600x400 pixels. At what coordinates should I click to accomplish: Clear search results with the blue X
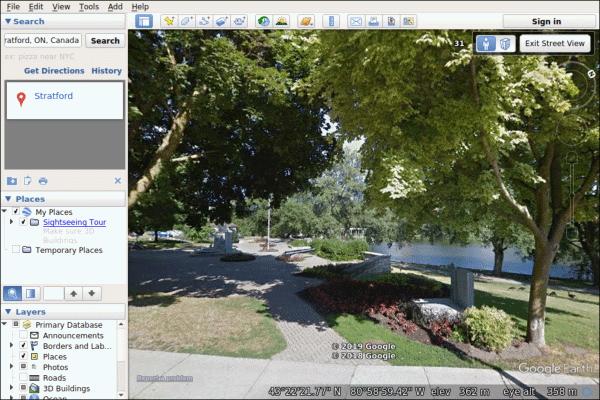pyautogui.click(x=118, y=181)
